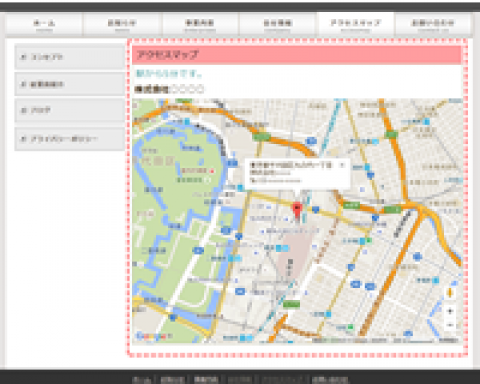Click the teal 駅から text under heading
The height and width of the screenshot is (384, 480).
(x=169, y=73)
